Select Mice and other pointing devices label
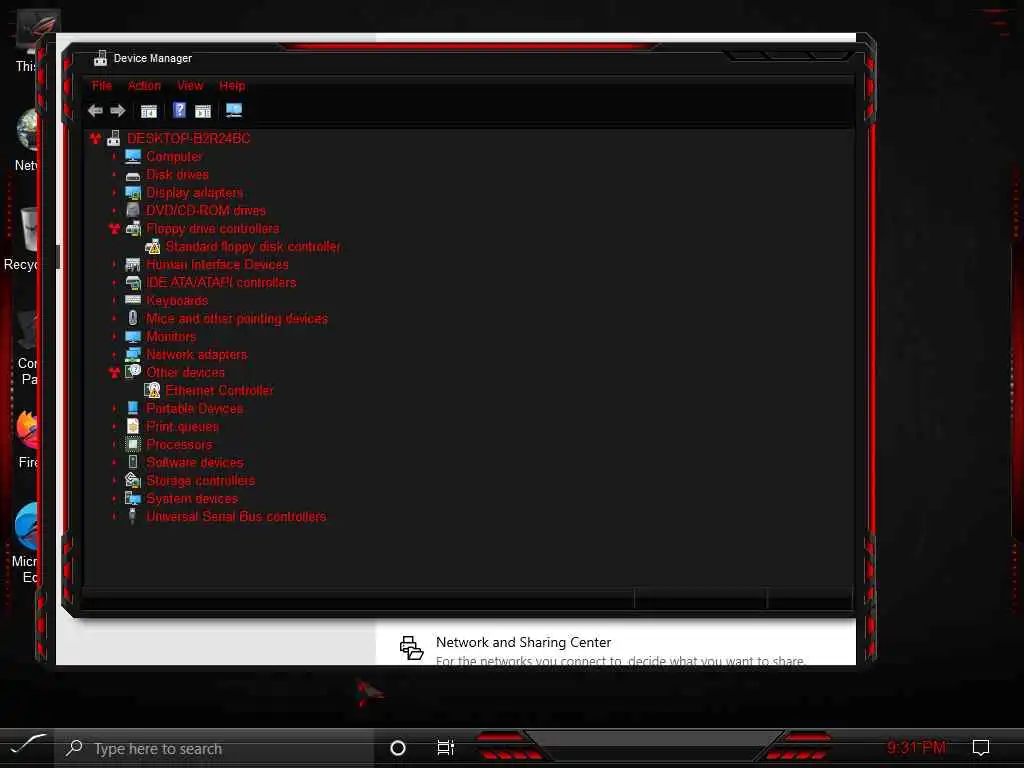1024x768 pixels. tap(237, 319)
